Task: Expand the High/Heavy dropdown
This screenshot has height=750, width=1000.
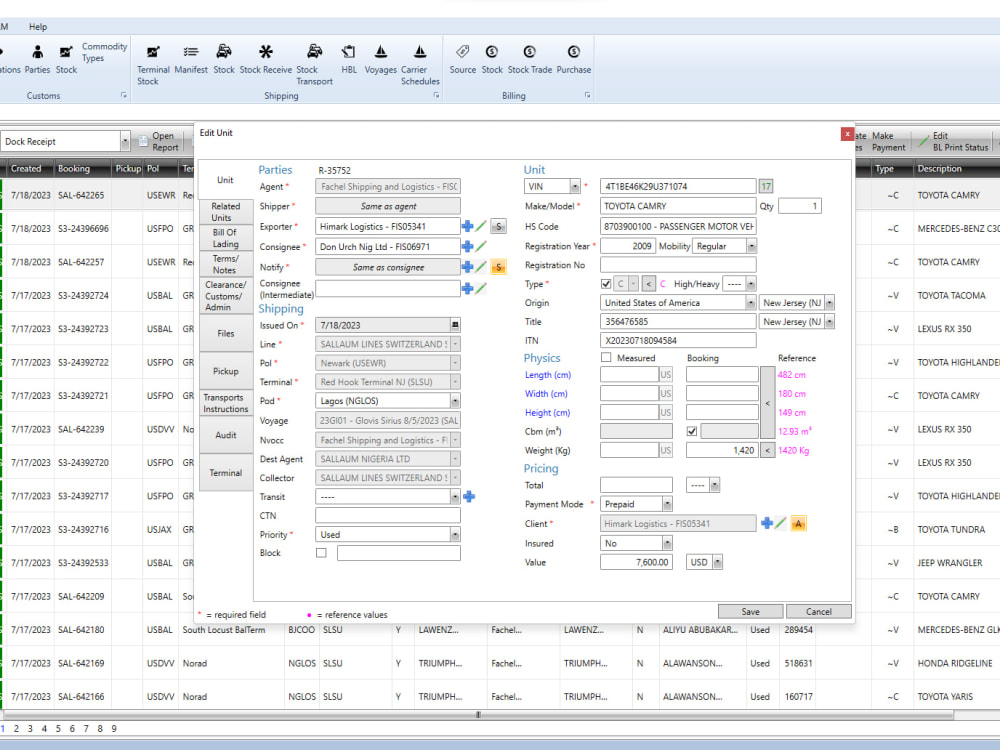Action: coord(751,284)
